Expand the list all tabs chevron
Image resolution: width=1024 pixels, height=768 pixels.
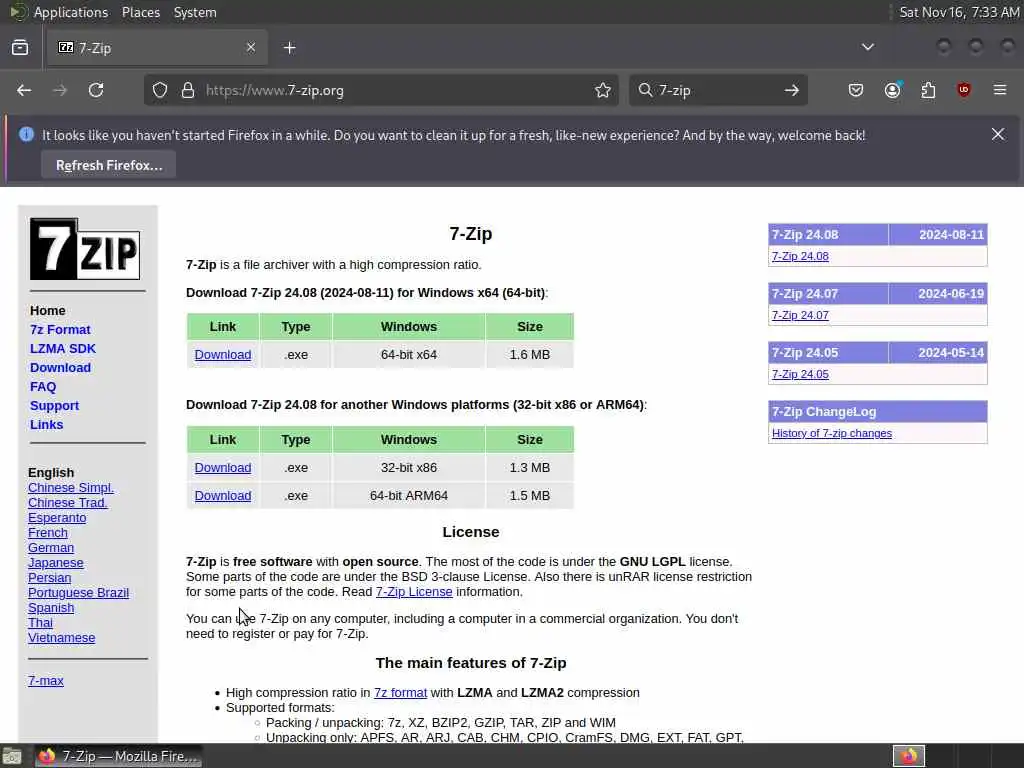coord(868,47)
